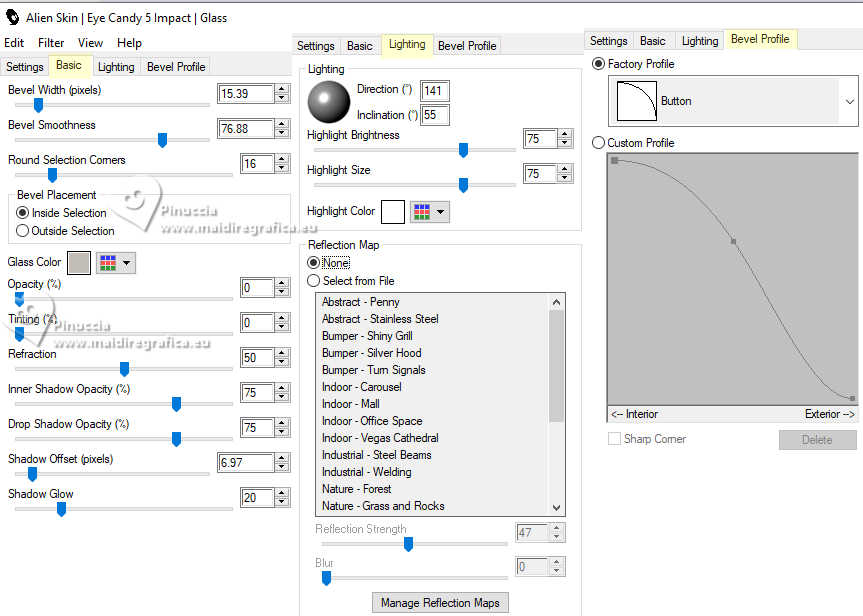Click the middle control point on profile curve
This screenshot has width=863, height=616.
click(733, 241)
